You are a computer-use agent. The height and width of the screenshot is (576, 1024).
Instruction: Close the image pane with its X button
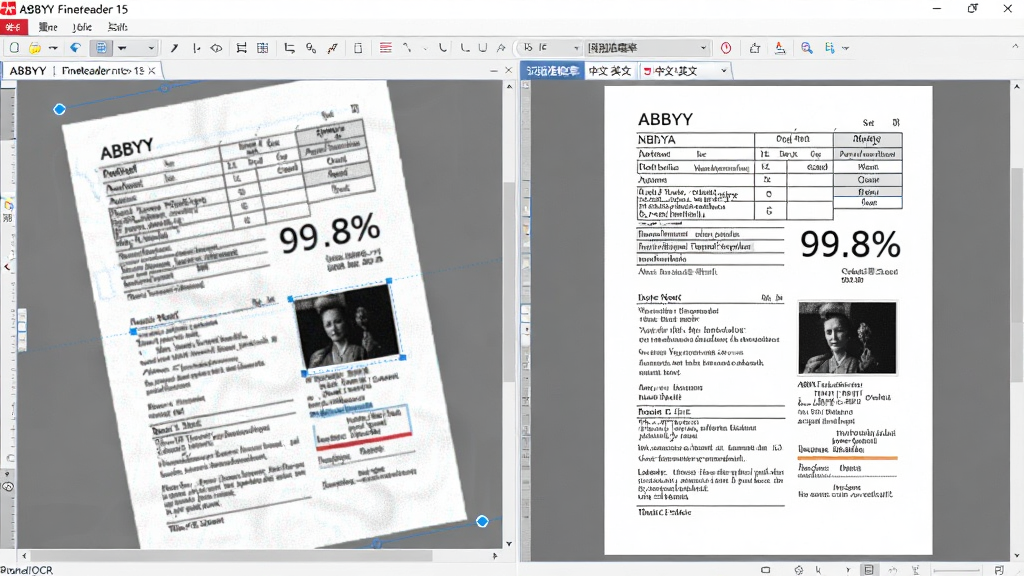509,71
